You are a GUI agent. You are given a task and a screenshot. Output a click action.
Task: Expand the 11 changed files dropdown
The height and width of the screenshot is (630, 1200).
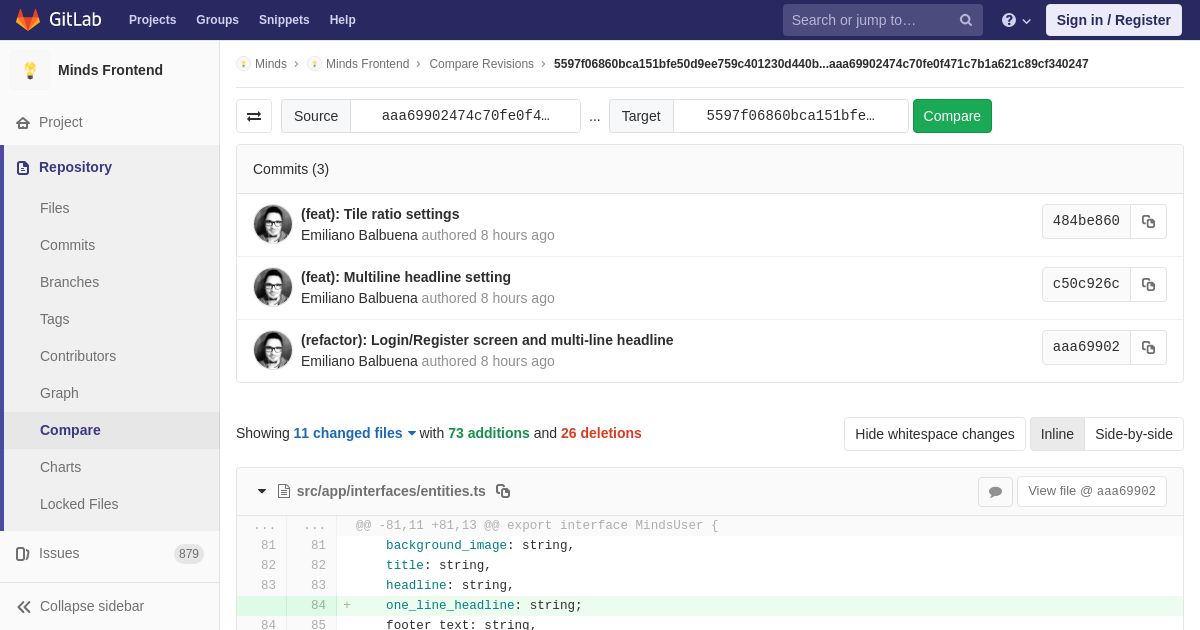(354, 433)
